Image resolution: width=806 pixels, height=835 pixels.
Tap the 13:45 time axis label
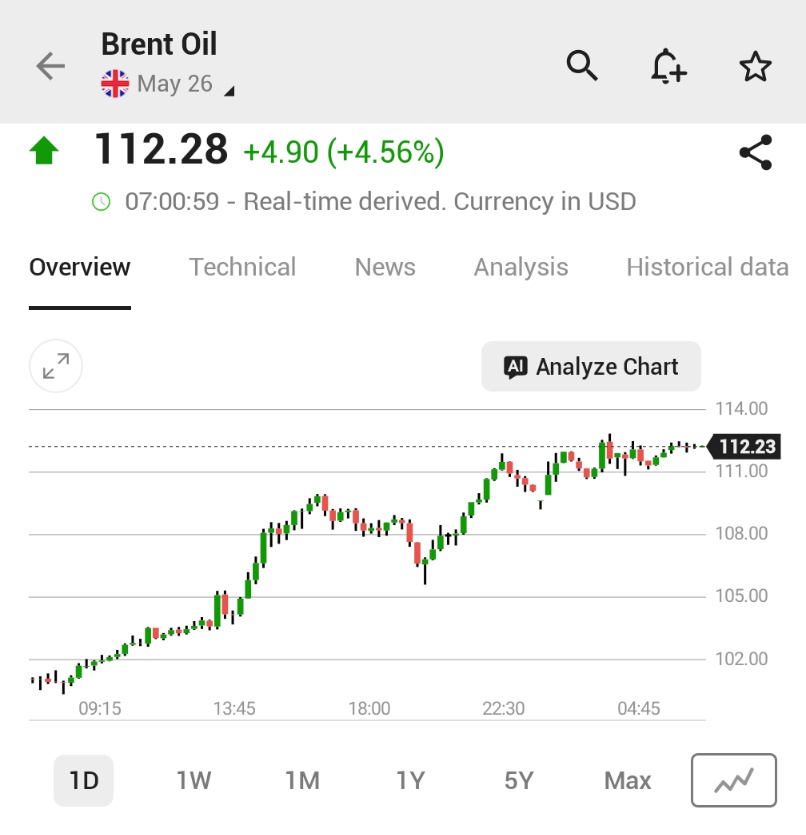[234, 709]
